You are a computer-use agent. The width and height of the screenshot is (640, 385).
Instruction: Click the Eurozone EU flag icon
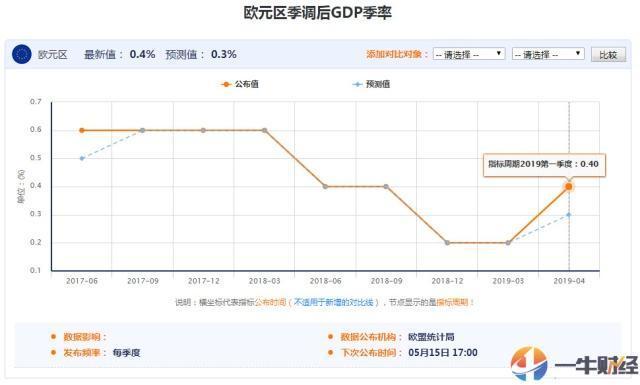22,54
